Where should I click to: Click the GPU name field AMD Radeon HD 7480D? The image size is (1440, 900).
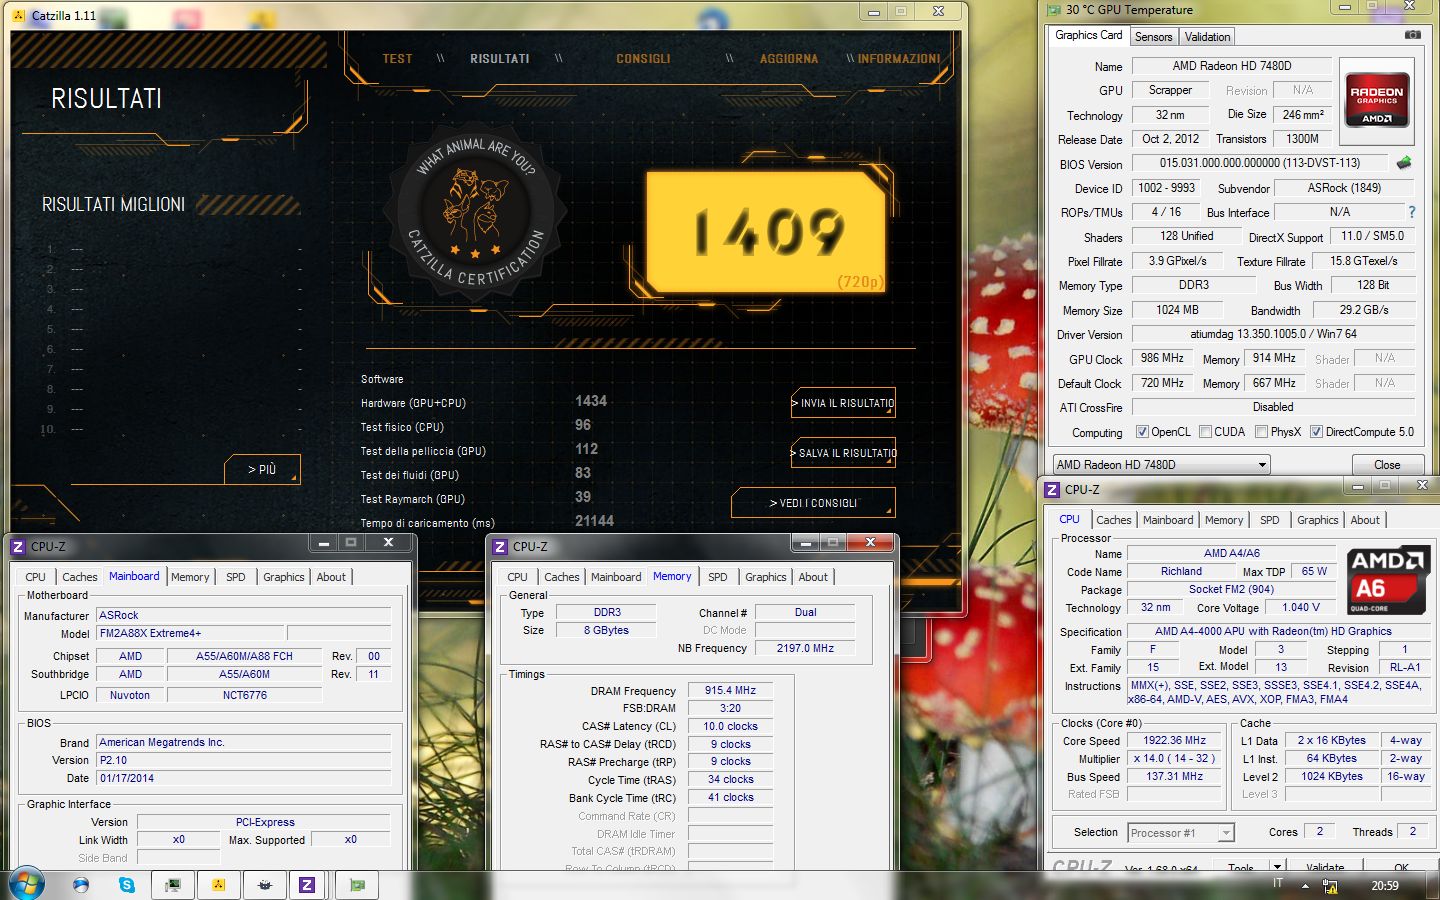point(1232,66)
